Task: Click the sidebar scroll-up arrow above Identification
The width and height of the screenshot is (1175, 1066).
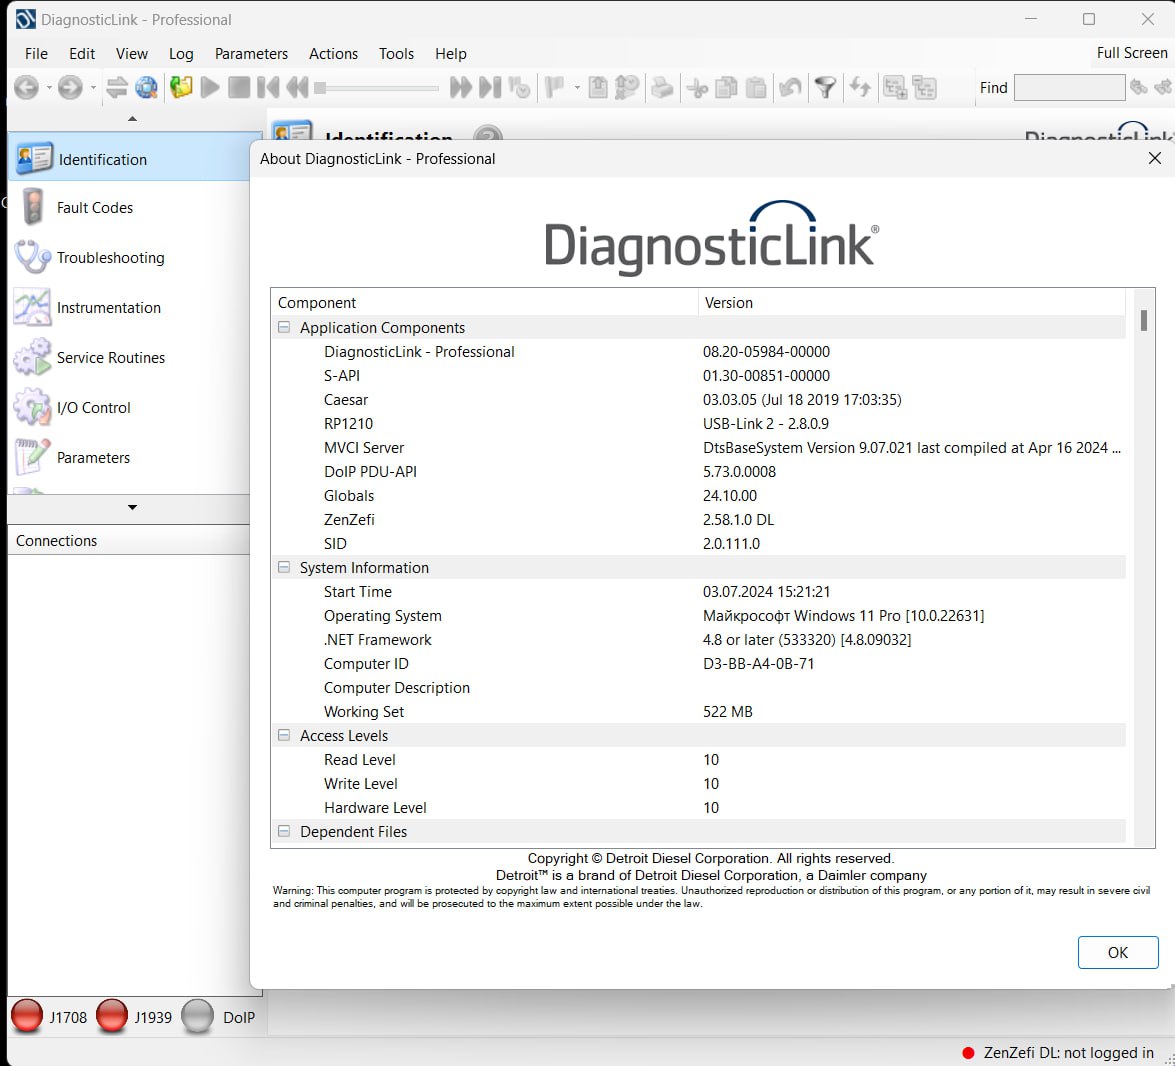Action: [x=133, y=118]
